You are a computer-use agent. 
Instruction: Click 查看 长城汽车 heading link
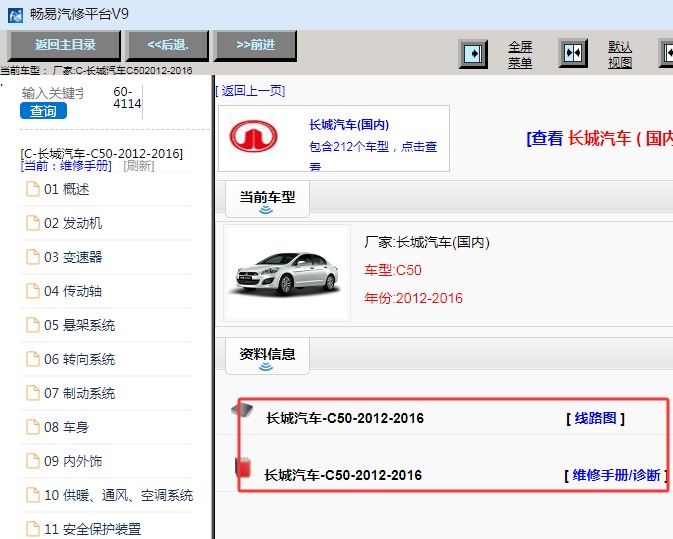click(600, 138)
